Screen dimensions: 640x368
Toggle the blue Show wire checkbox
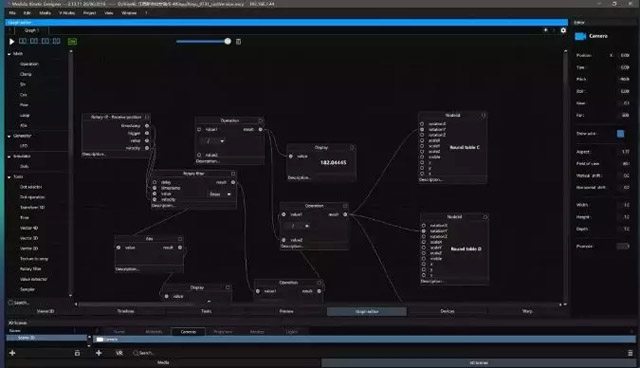pos(620,134)
